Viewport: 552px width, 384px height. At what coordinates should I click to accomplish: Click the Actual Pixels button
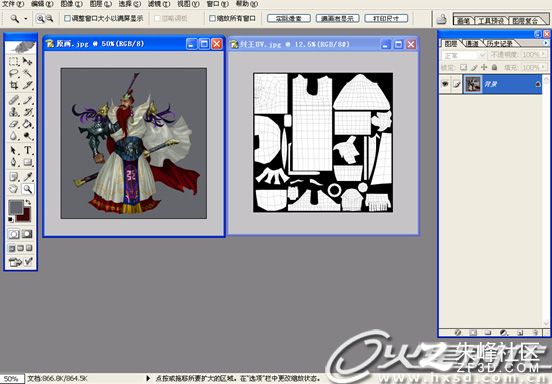point(289,18)
